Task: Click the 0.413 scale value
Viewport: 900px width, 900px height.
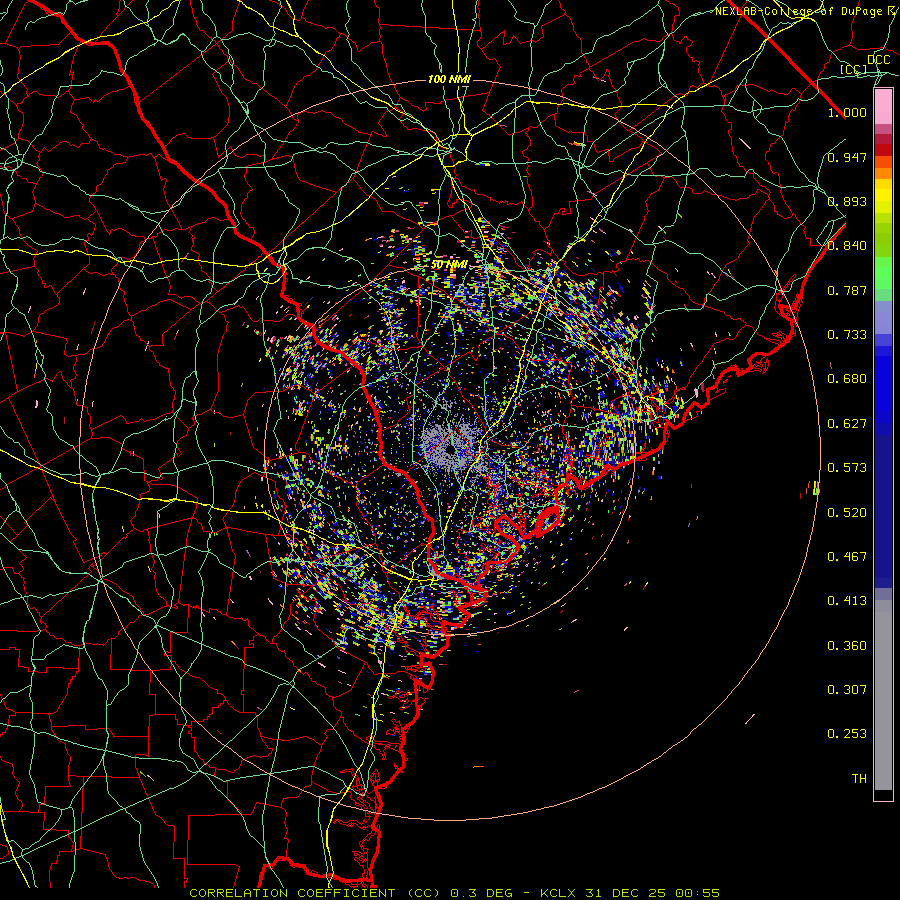Action: 847,601
